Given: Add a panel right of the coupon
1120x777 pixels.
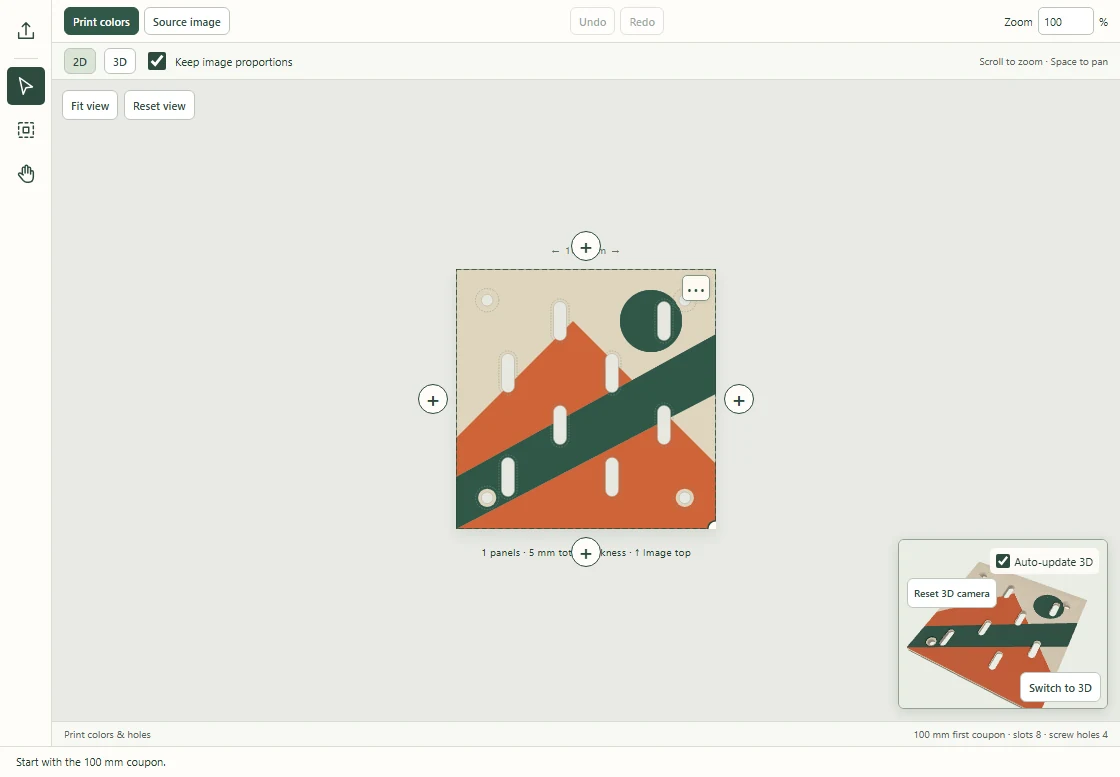Looking at the screenshot, I should [x=739, y=399].
